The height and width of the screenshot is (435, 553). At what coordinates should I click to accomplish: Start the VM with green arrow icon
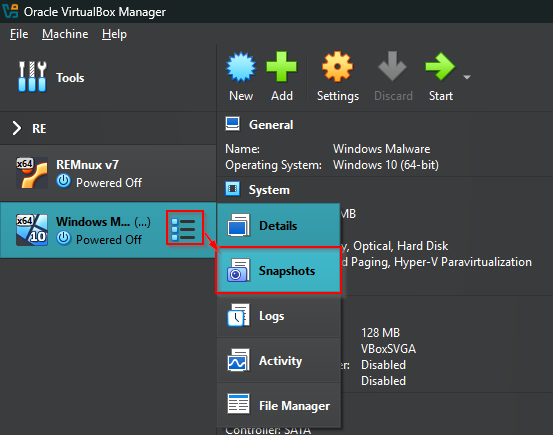(440, 66)
